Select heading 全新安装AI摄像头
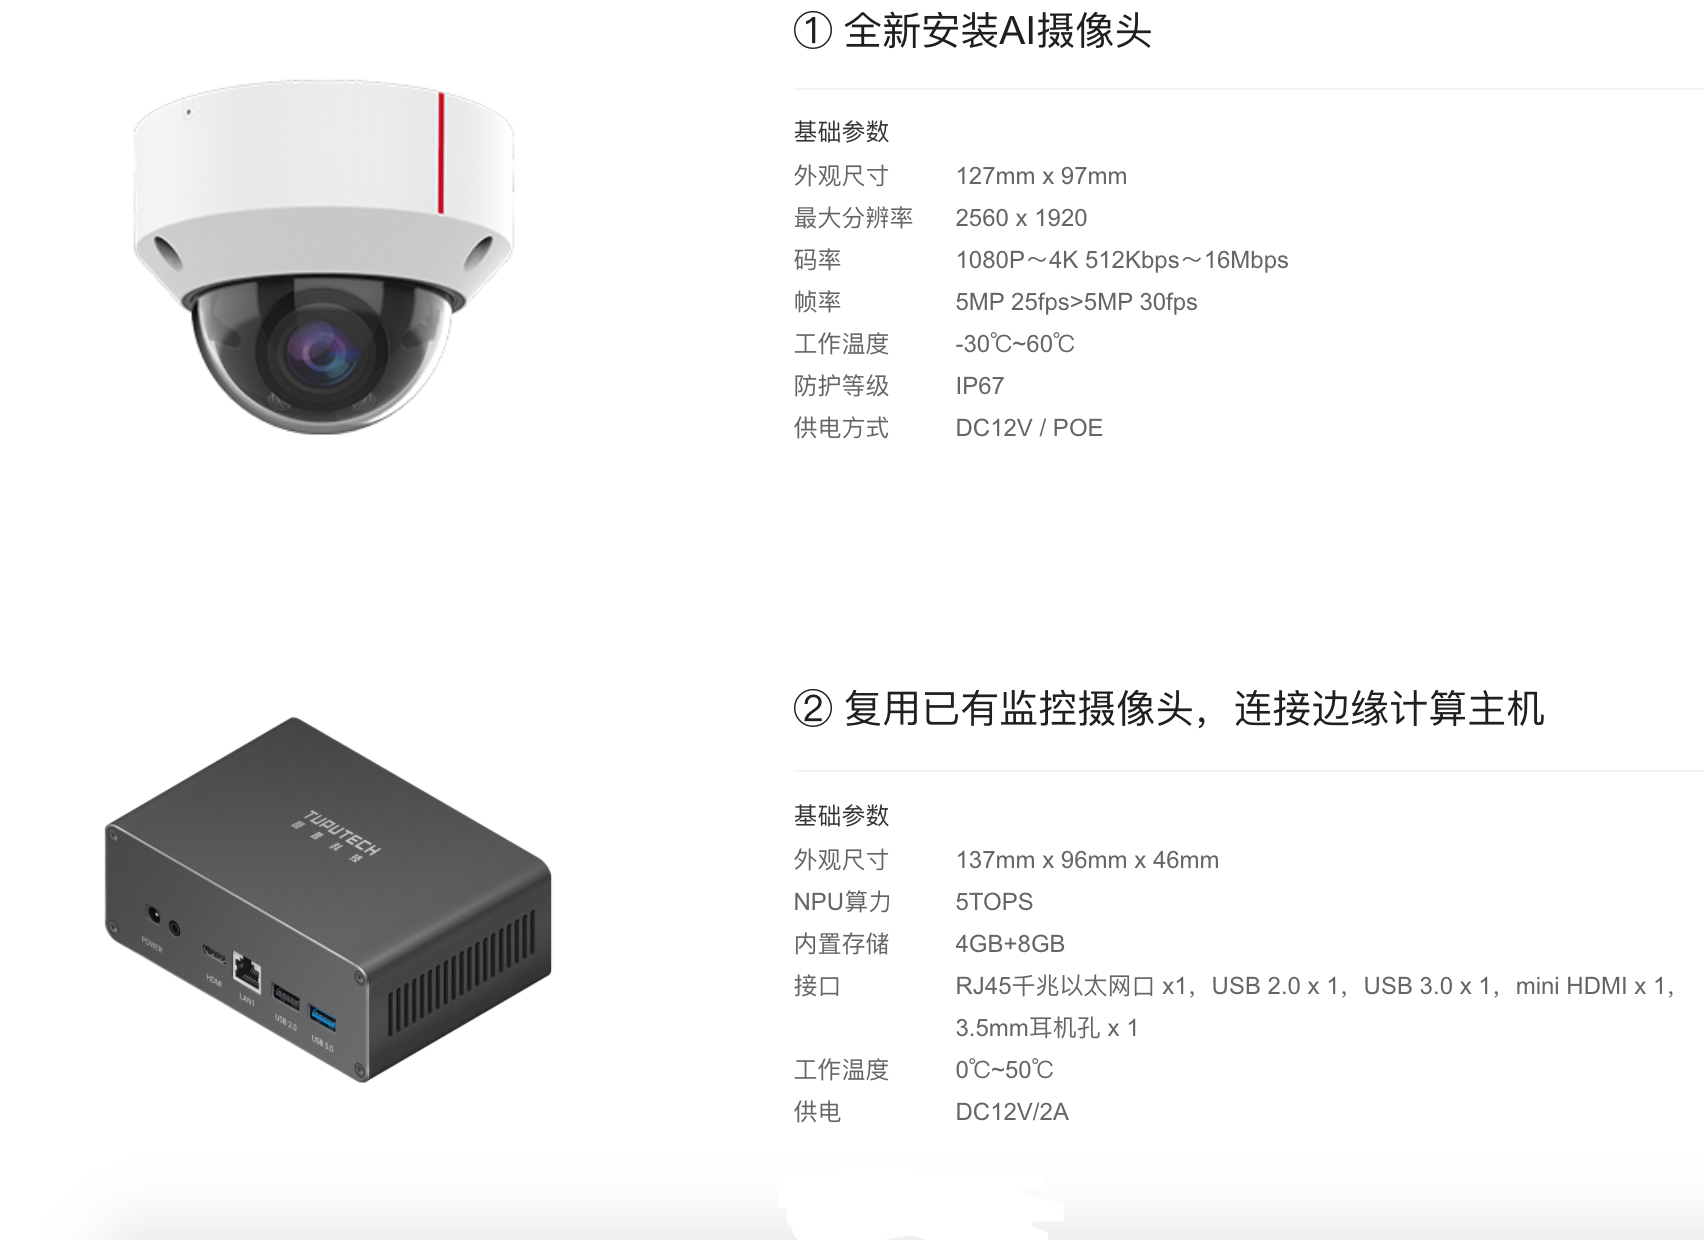1704x1240 pixels. 997,31
